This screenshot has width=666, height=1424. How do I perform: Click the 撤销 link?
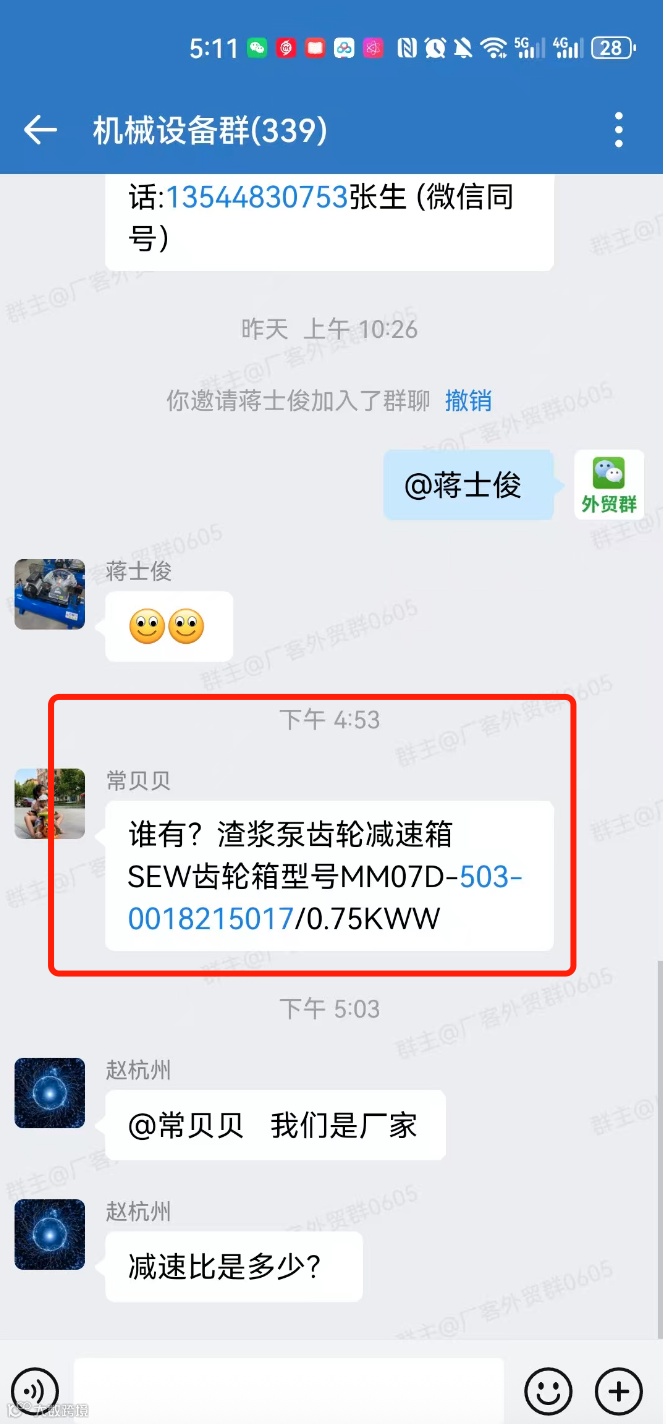pyautogui.click(x=468, y=401)
